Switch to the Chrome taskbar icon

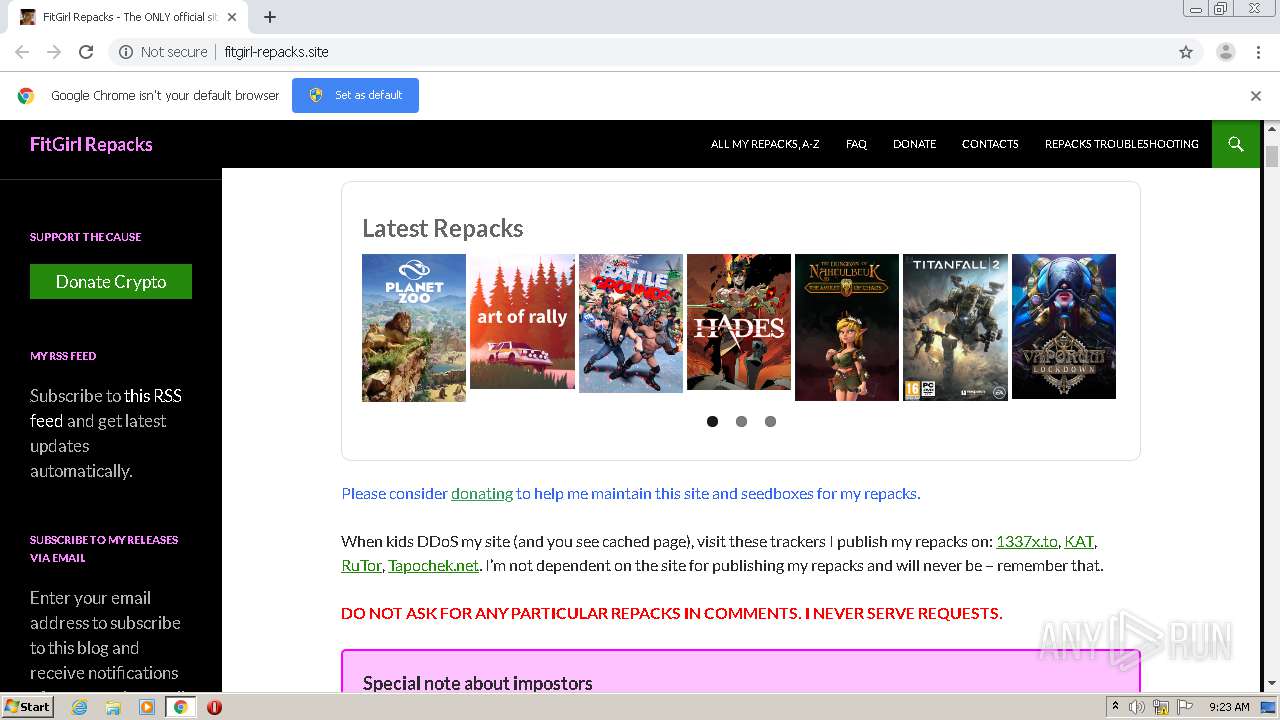click(180, 707)
